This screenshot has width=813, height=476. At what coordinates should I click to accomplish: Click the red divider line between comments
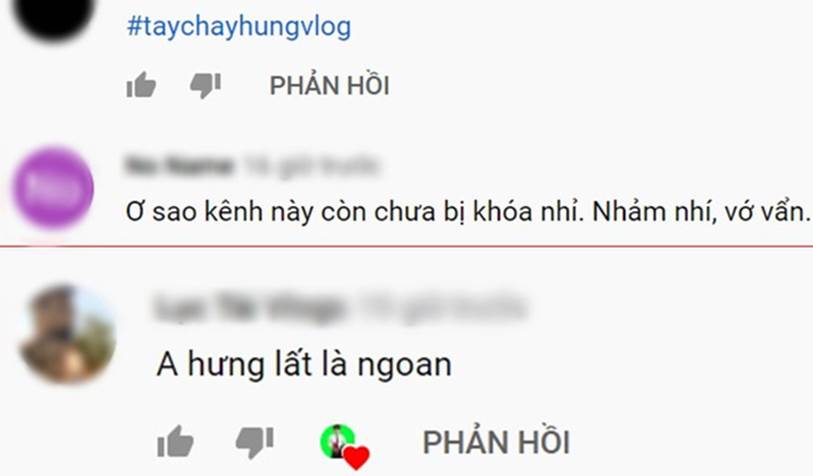coord(406,246)
